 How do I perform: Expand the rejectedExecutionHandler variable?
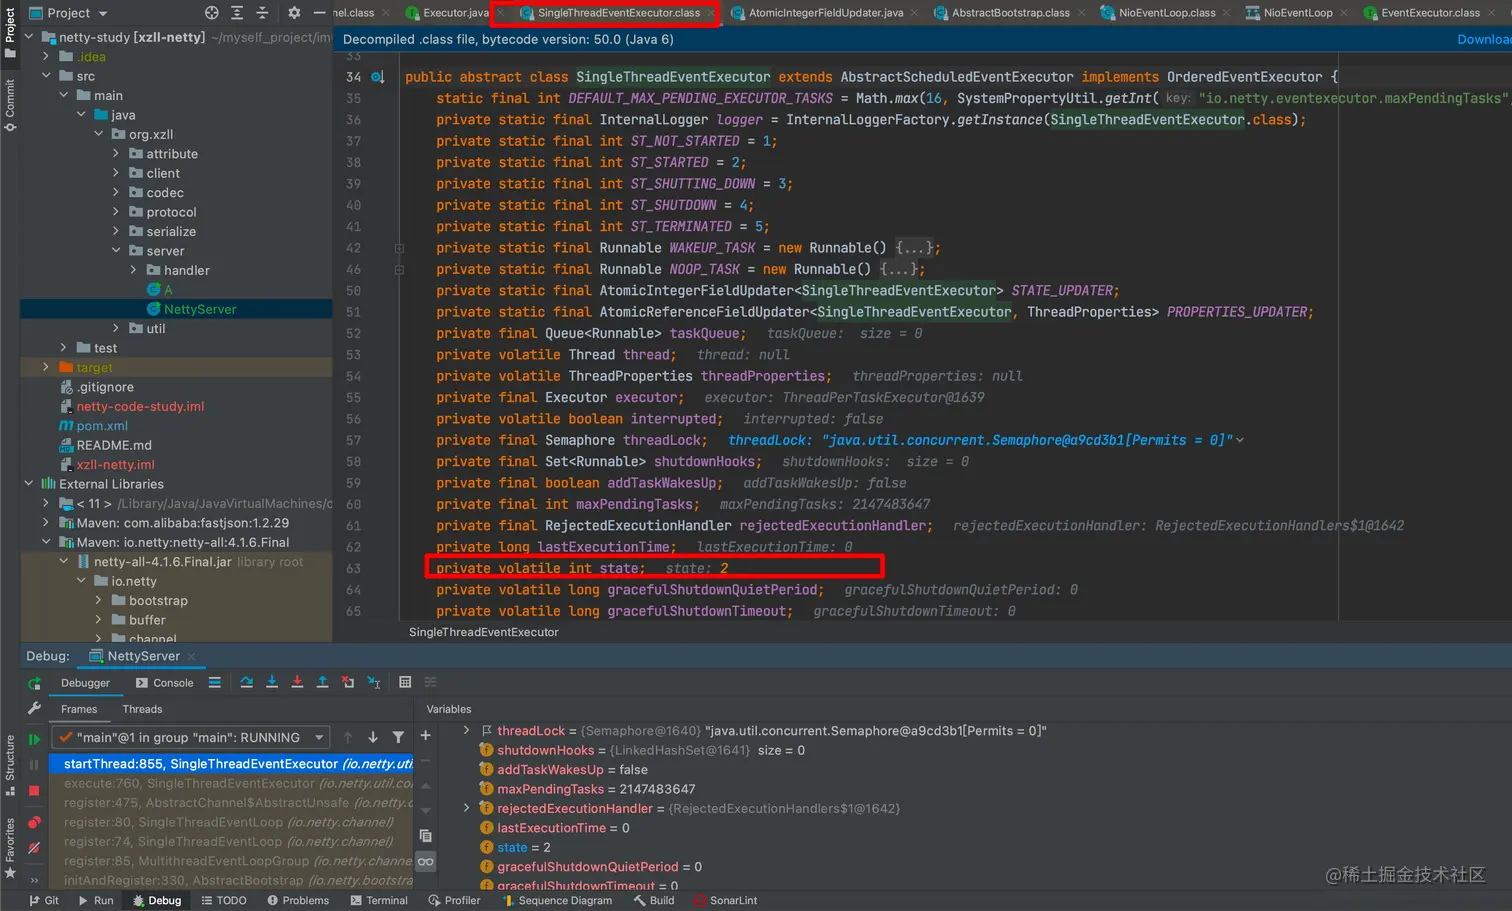tap(466, 808)
